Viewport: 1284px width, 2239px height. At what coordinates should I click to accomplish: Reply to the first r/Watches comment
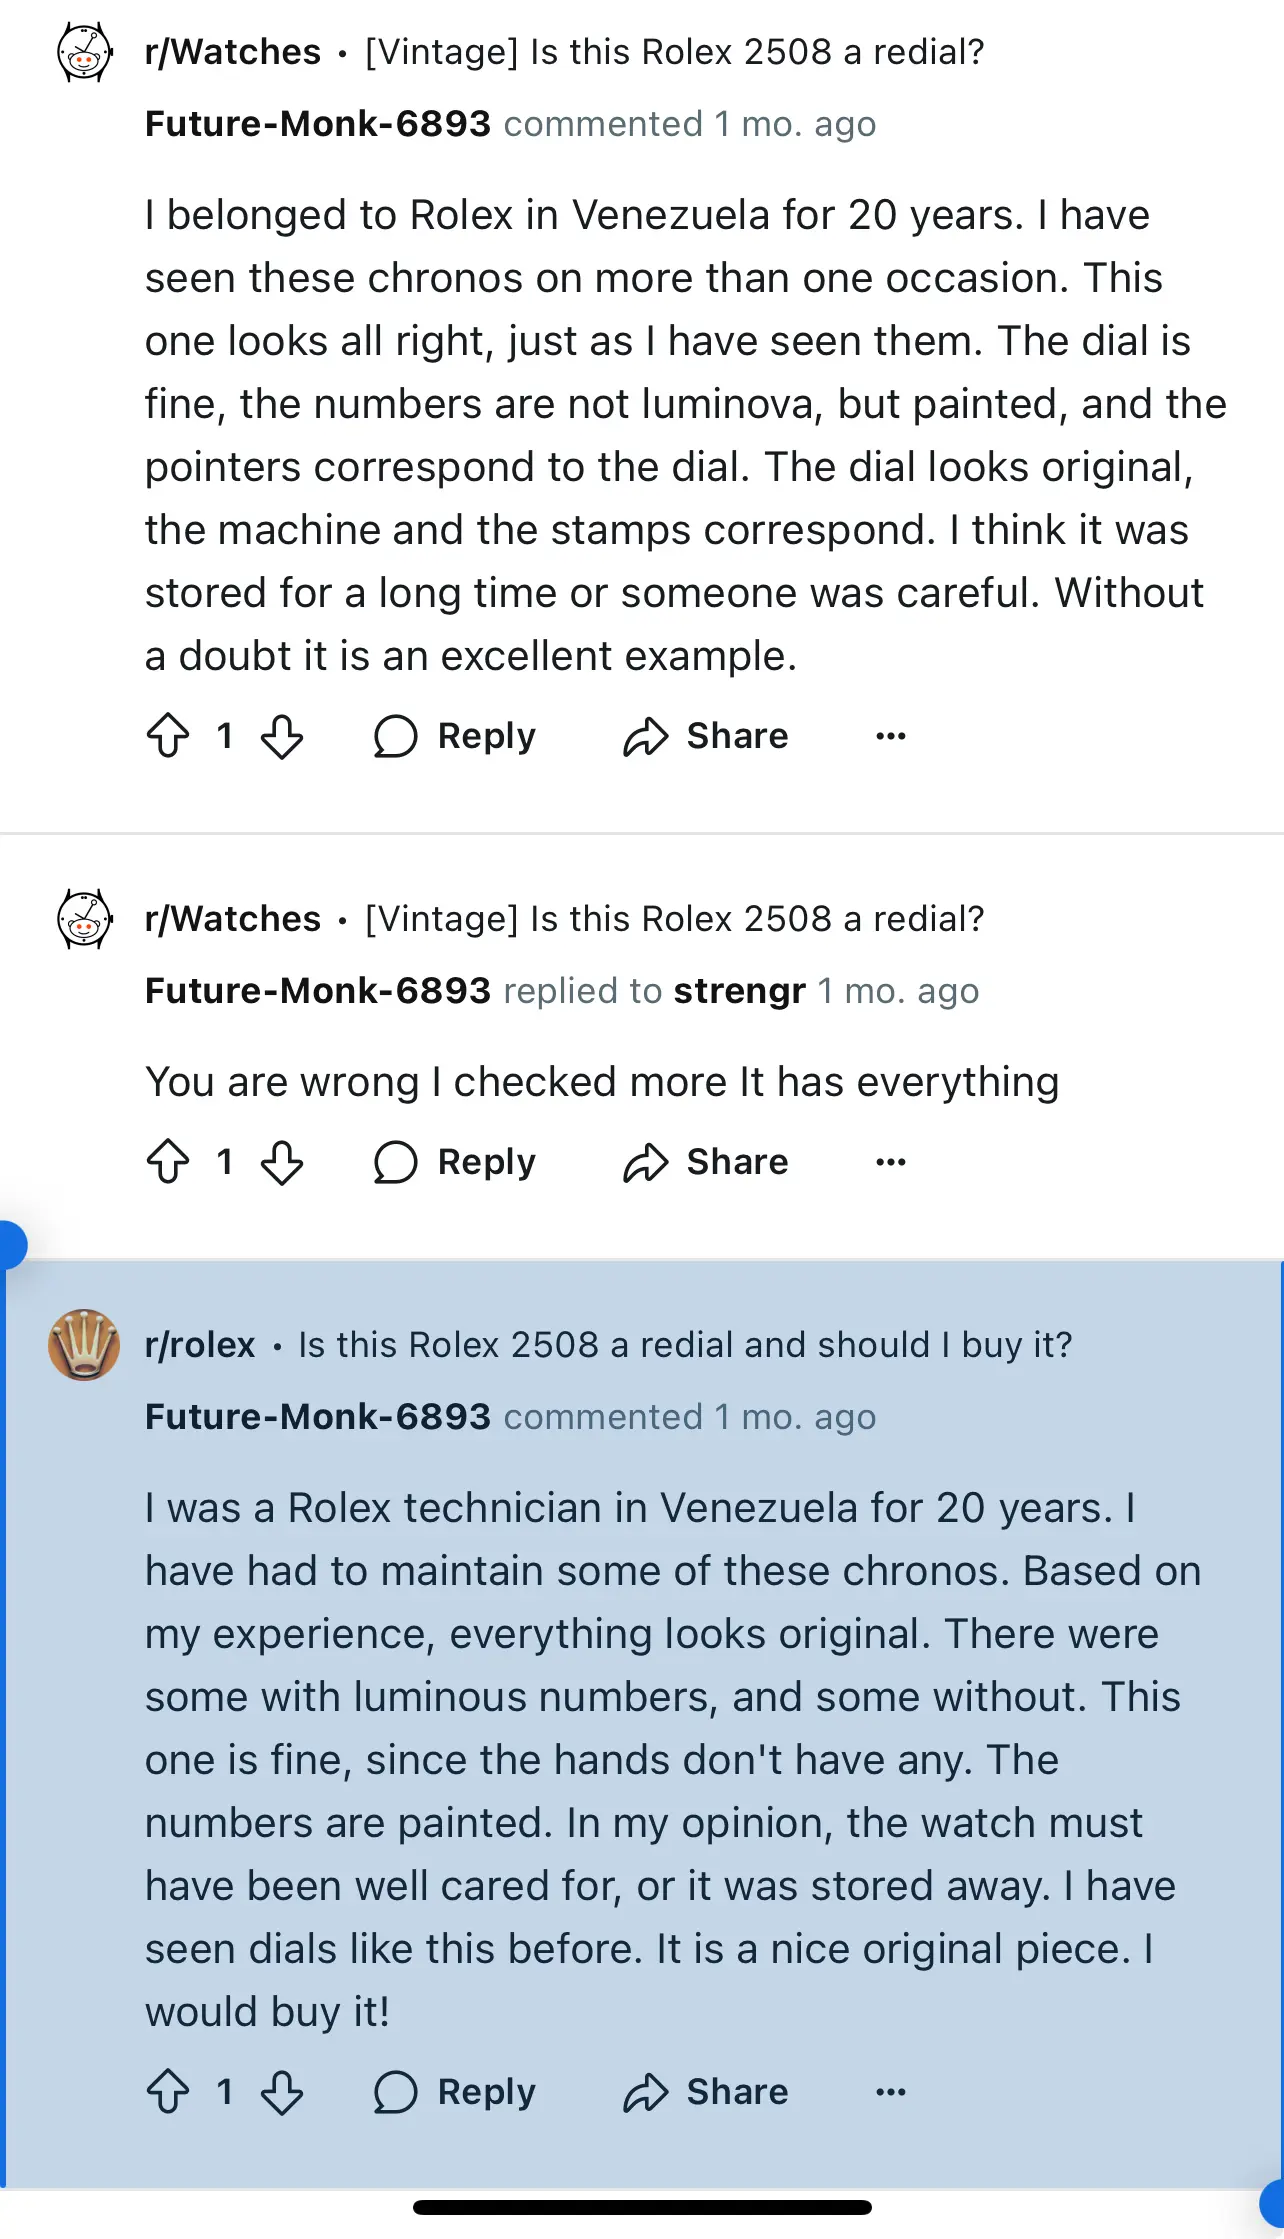click(455, 736)
